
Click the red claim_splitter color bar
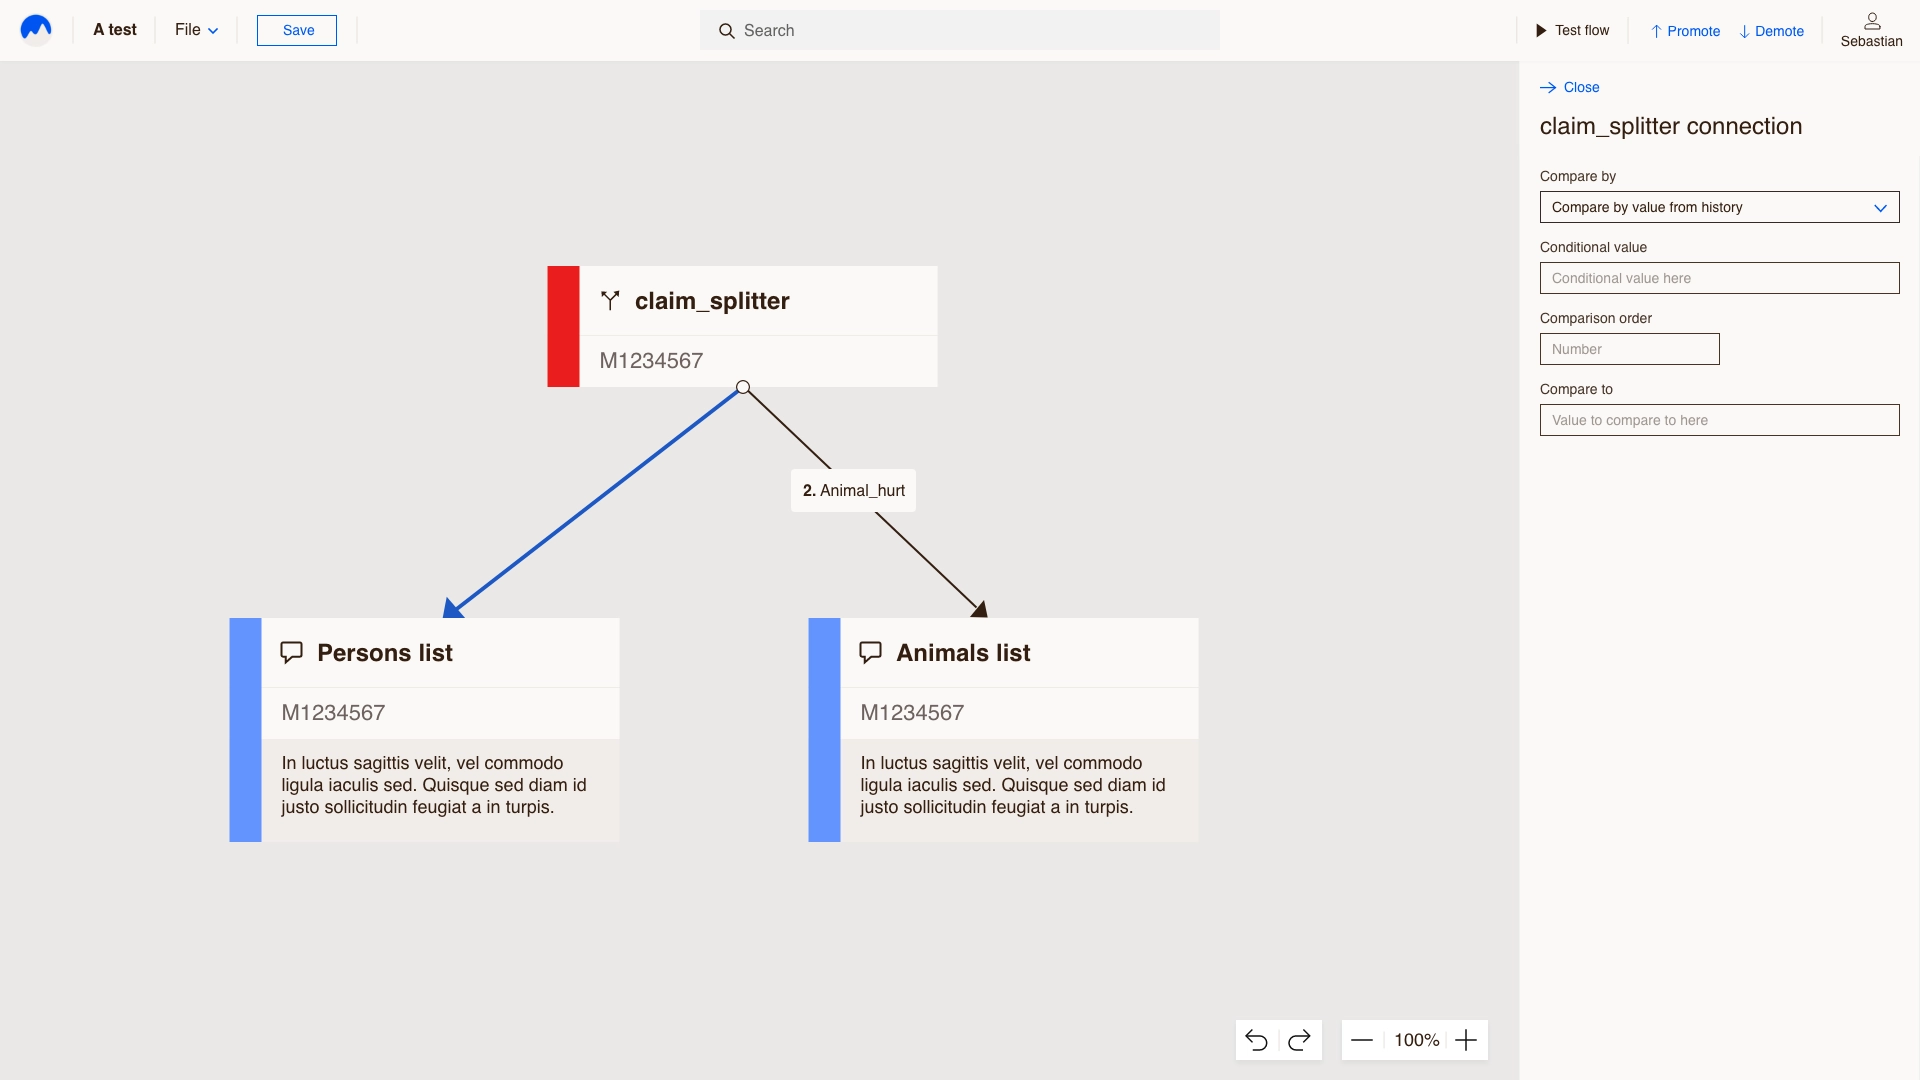coord(563,326)
